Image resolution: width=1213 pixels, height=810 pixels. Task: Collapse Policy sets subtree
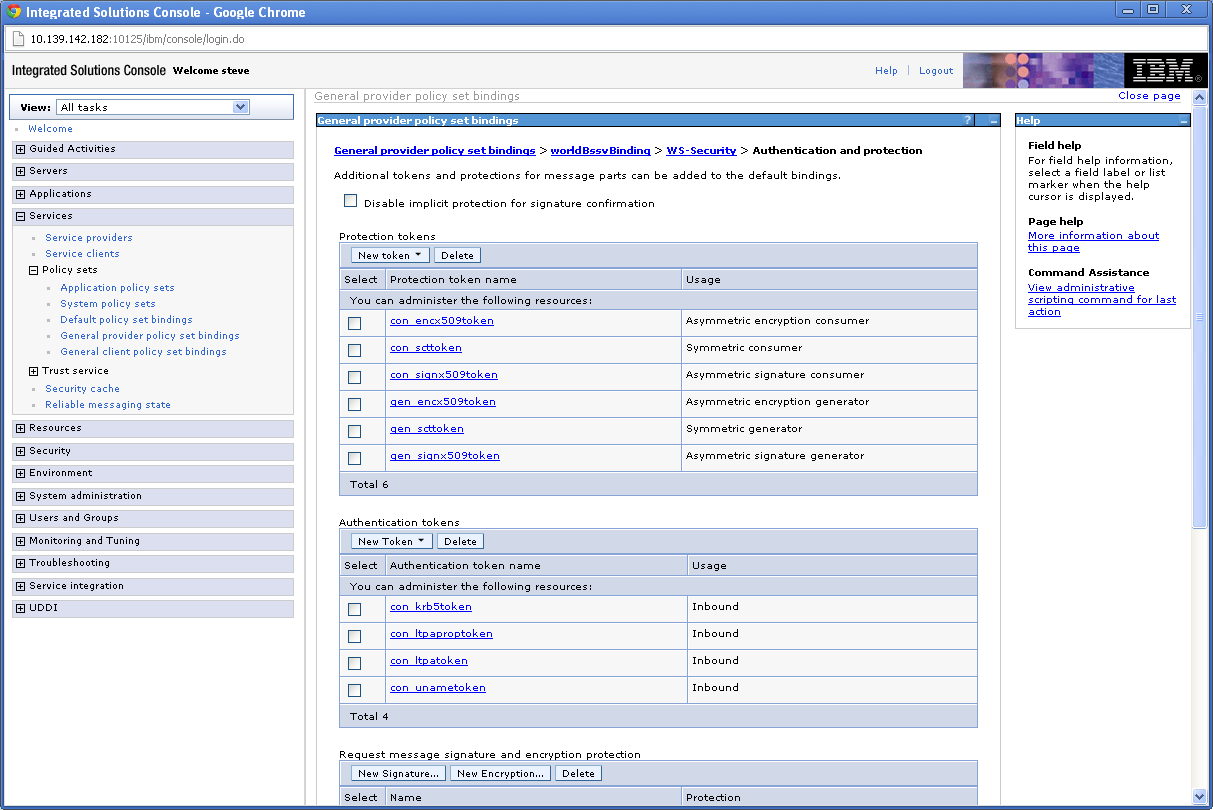pyautogui.click(x=33, y=270)
